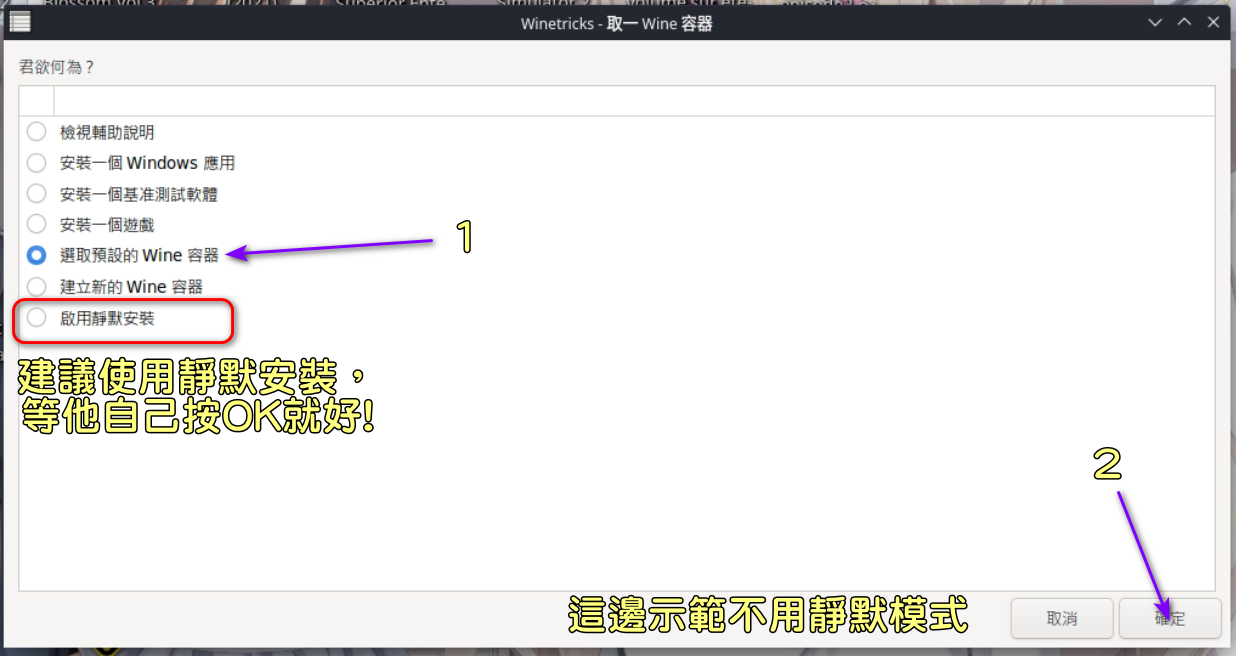Select the 建立新的 Wine 容器 radio button
Image resolution: width=1236 pixels, height=656 pixels.
37,286
